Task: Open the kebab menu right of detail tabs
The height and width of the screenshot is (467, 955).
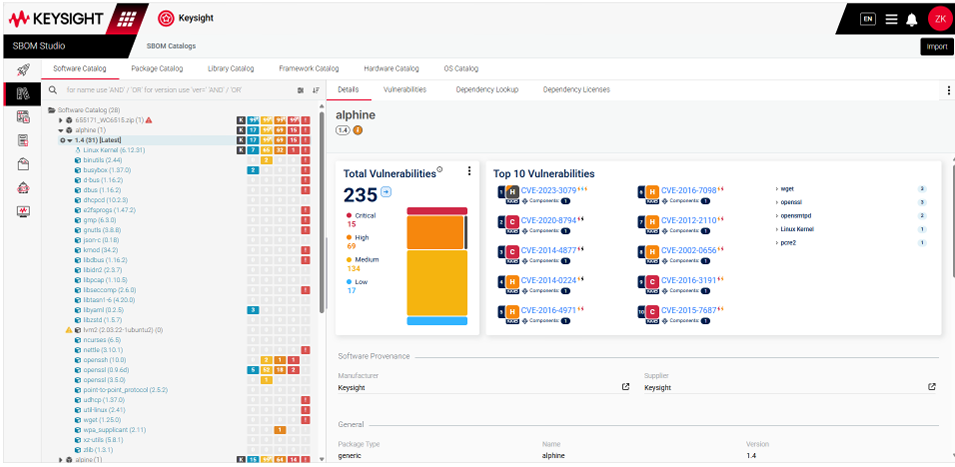Action: click(x=948, y=90)
